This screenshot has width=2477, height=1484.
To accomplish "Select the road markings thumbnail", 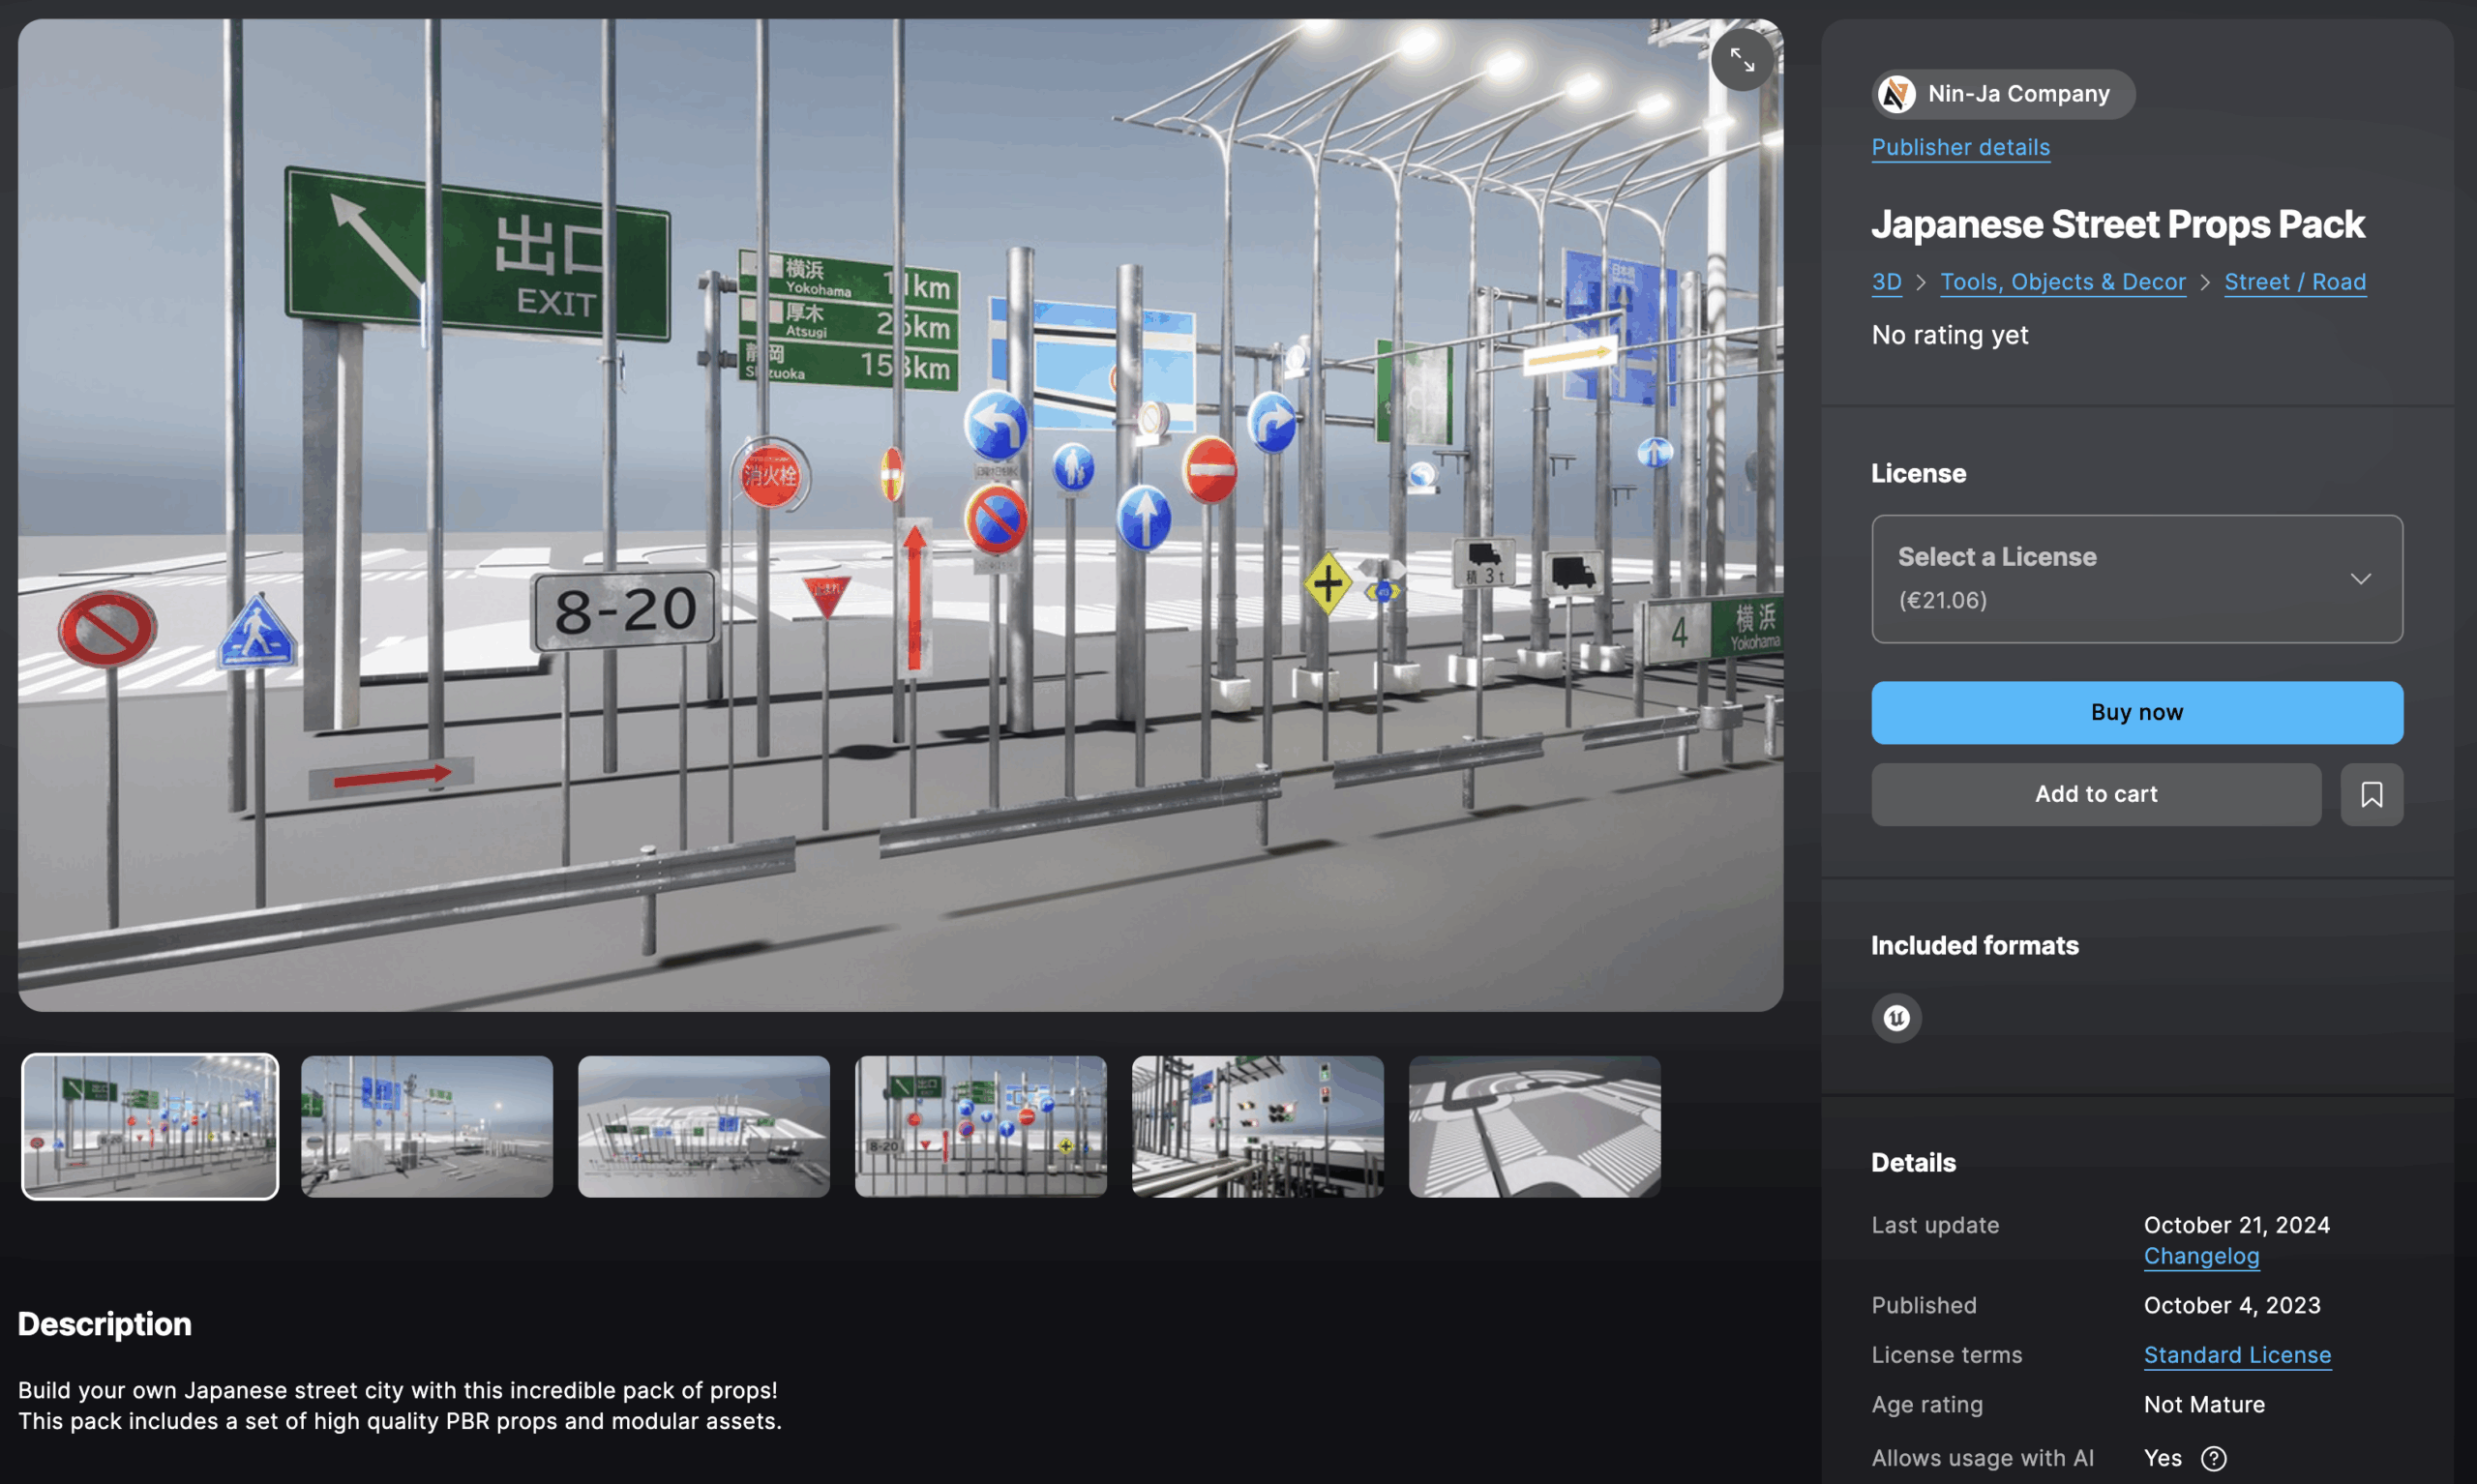I will point(1534,1126).
